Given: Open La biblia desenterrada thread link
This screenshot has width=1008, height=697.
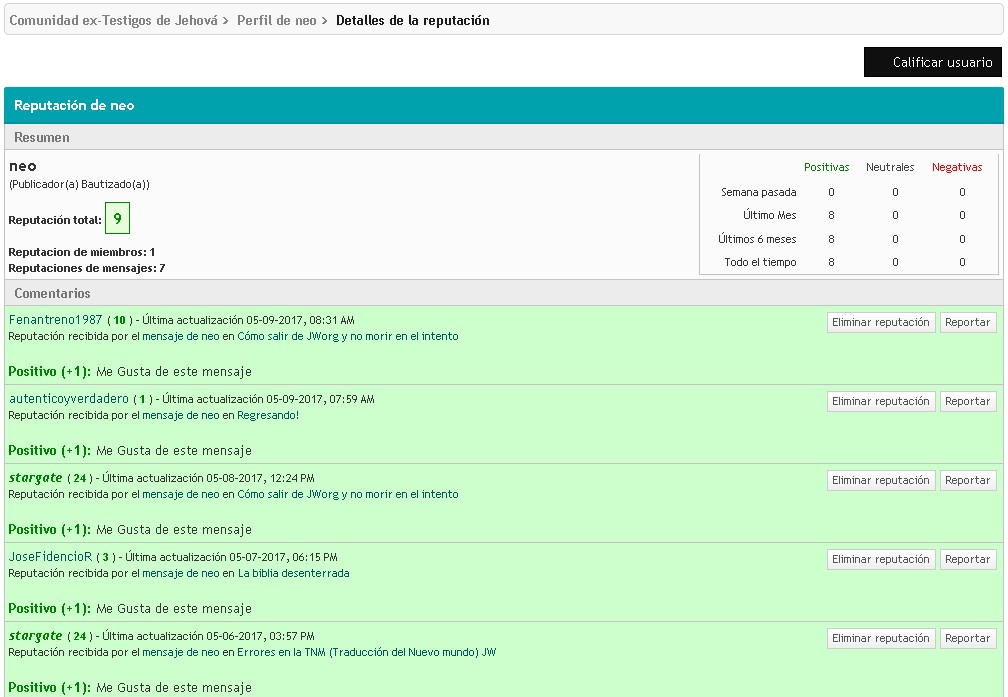Looking at the screenshot, I should [x=293, y=574].
